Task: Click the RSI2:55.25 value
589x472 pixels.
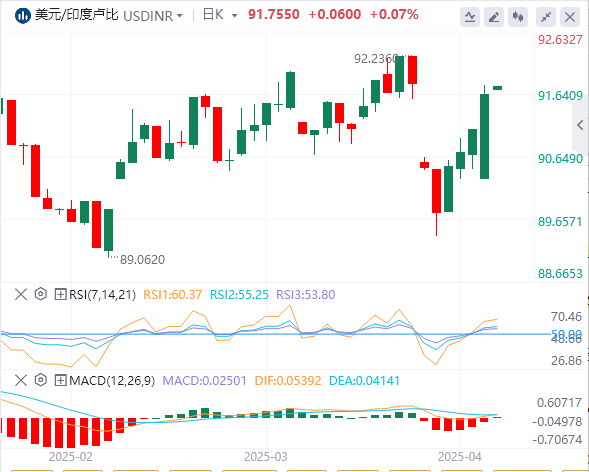Action: 239,295
